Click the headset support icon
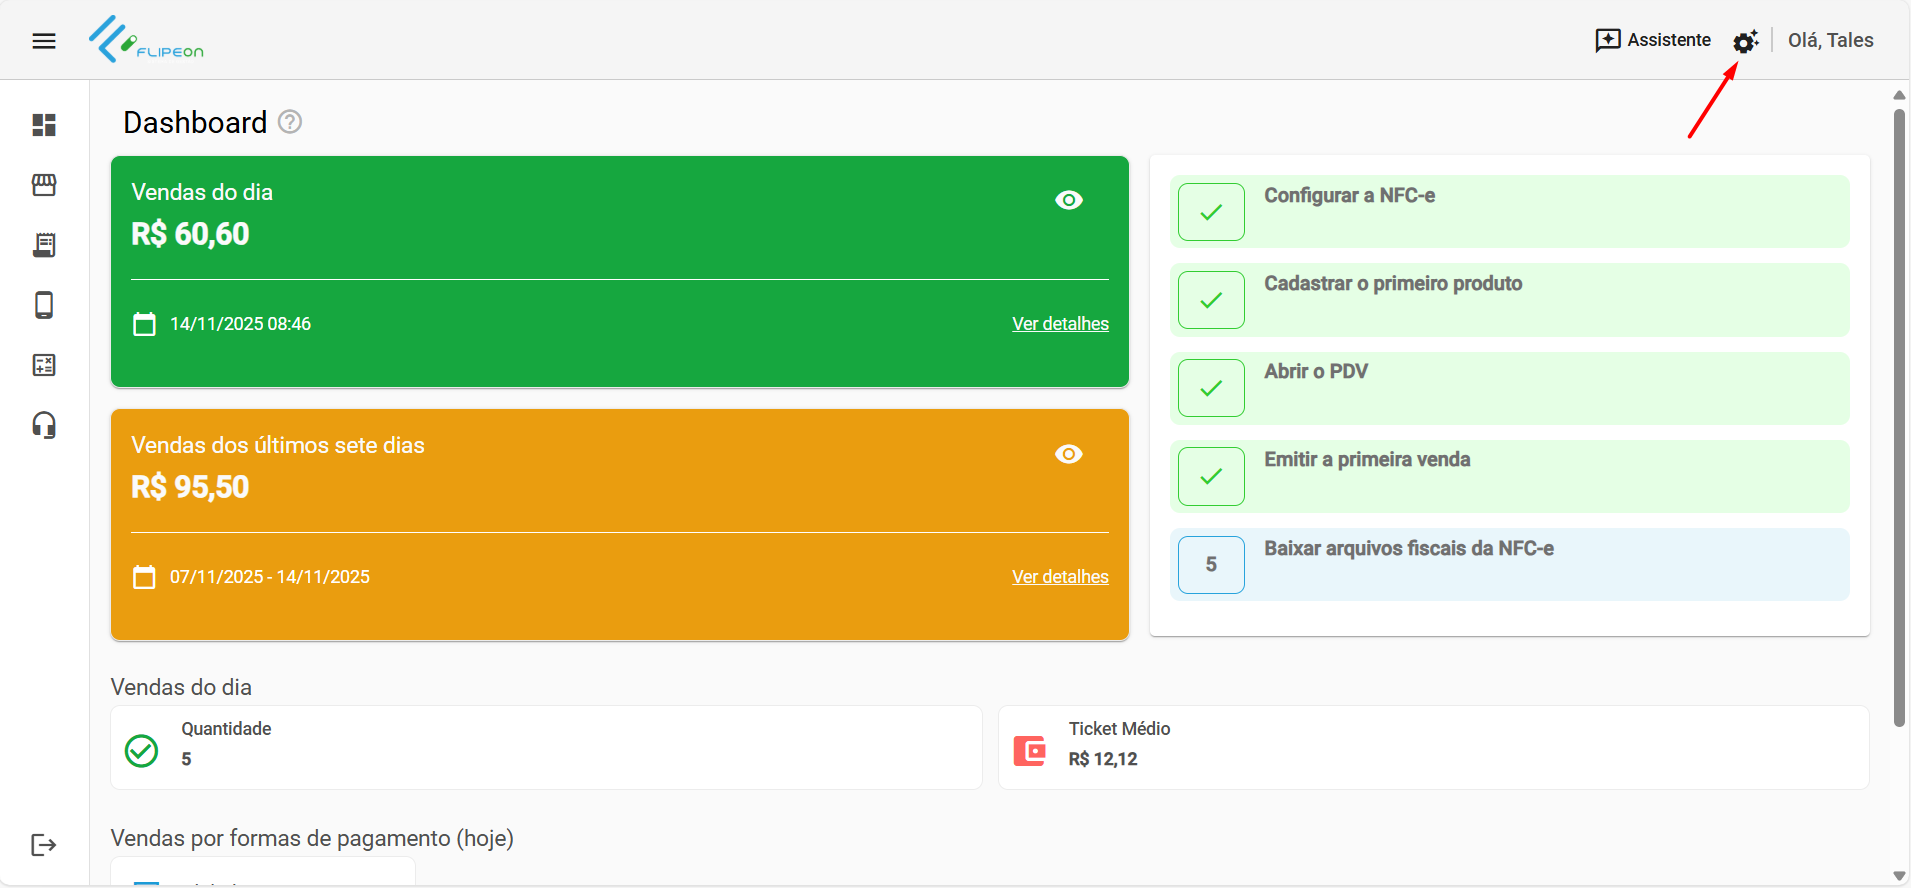The image size is (1911, 888). (44, 426)
